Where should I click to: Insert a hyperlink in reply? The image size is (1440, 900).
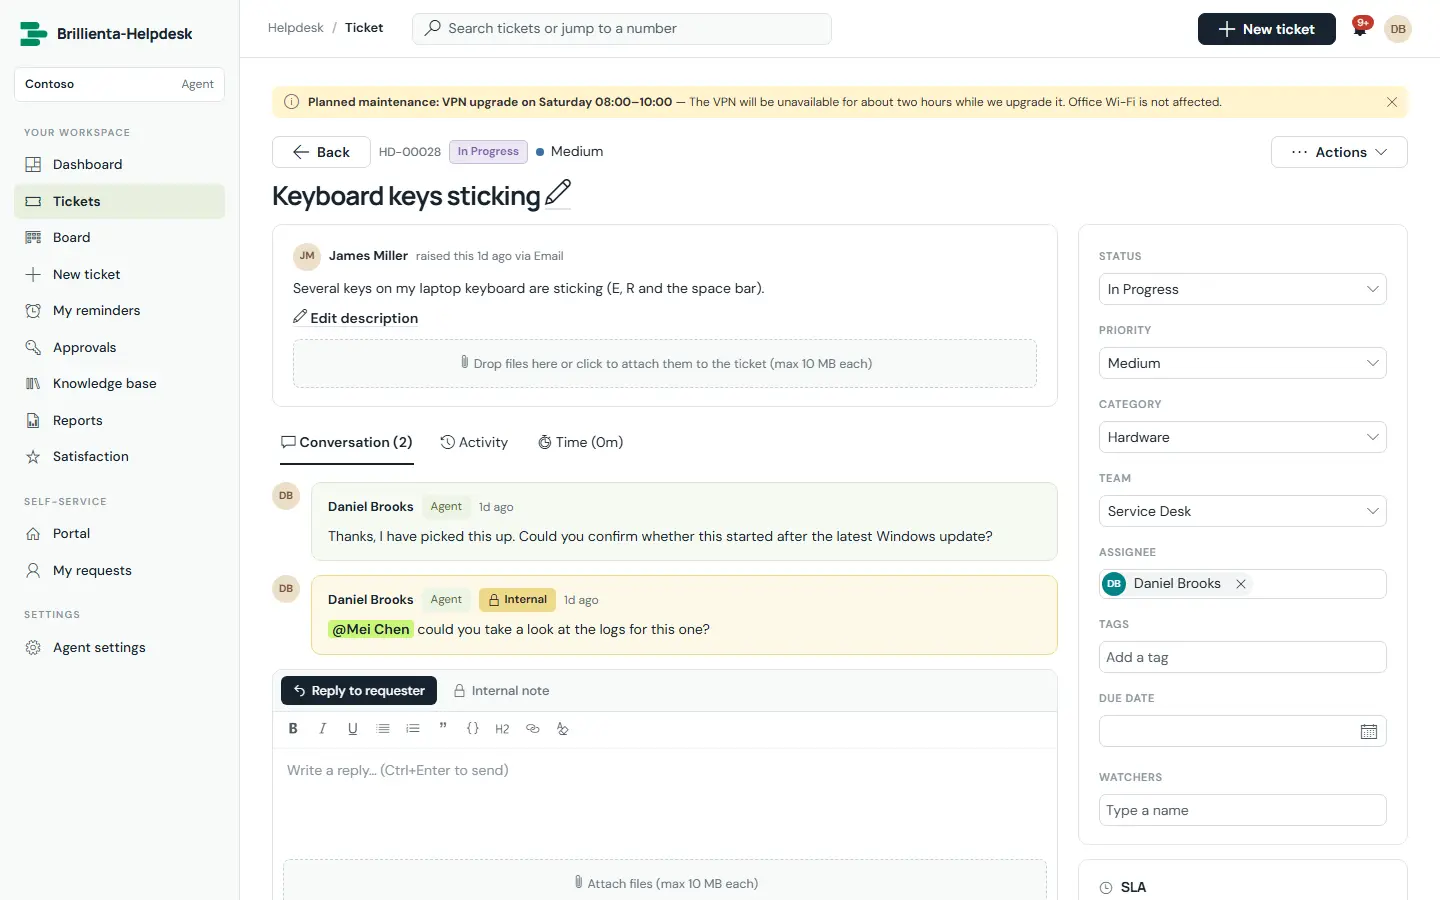pyautogui.click(x=533, y=729)
